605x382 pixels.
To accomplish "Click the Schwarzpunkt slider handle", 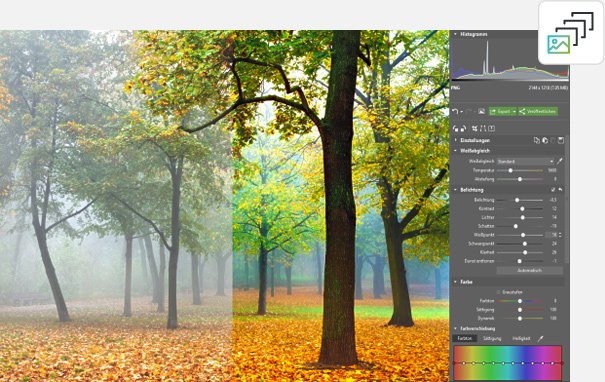I will pos(525,244).
